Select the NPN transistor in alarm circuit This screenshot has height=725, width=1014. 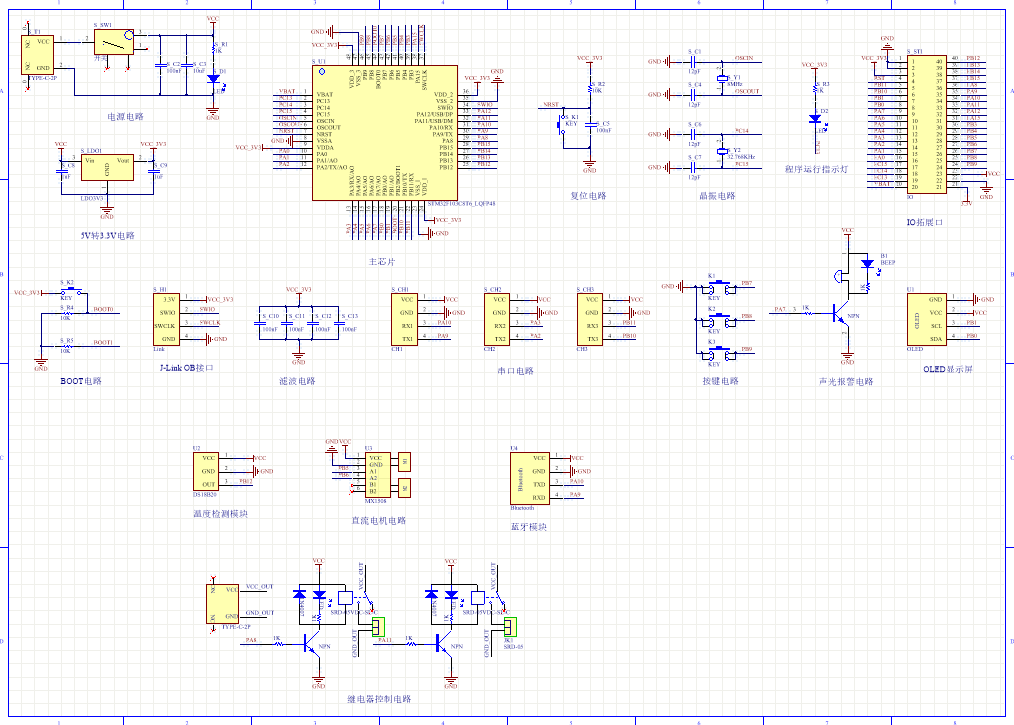840,314
